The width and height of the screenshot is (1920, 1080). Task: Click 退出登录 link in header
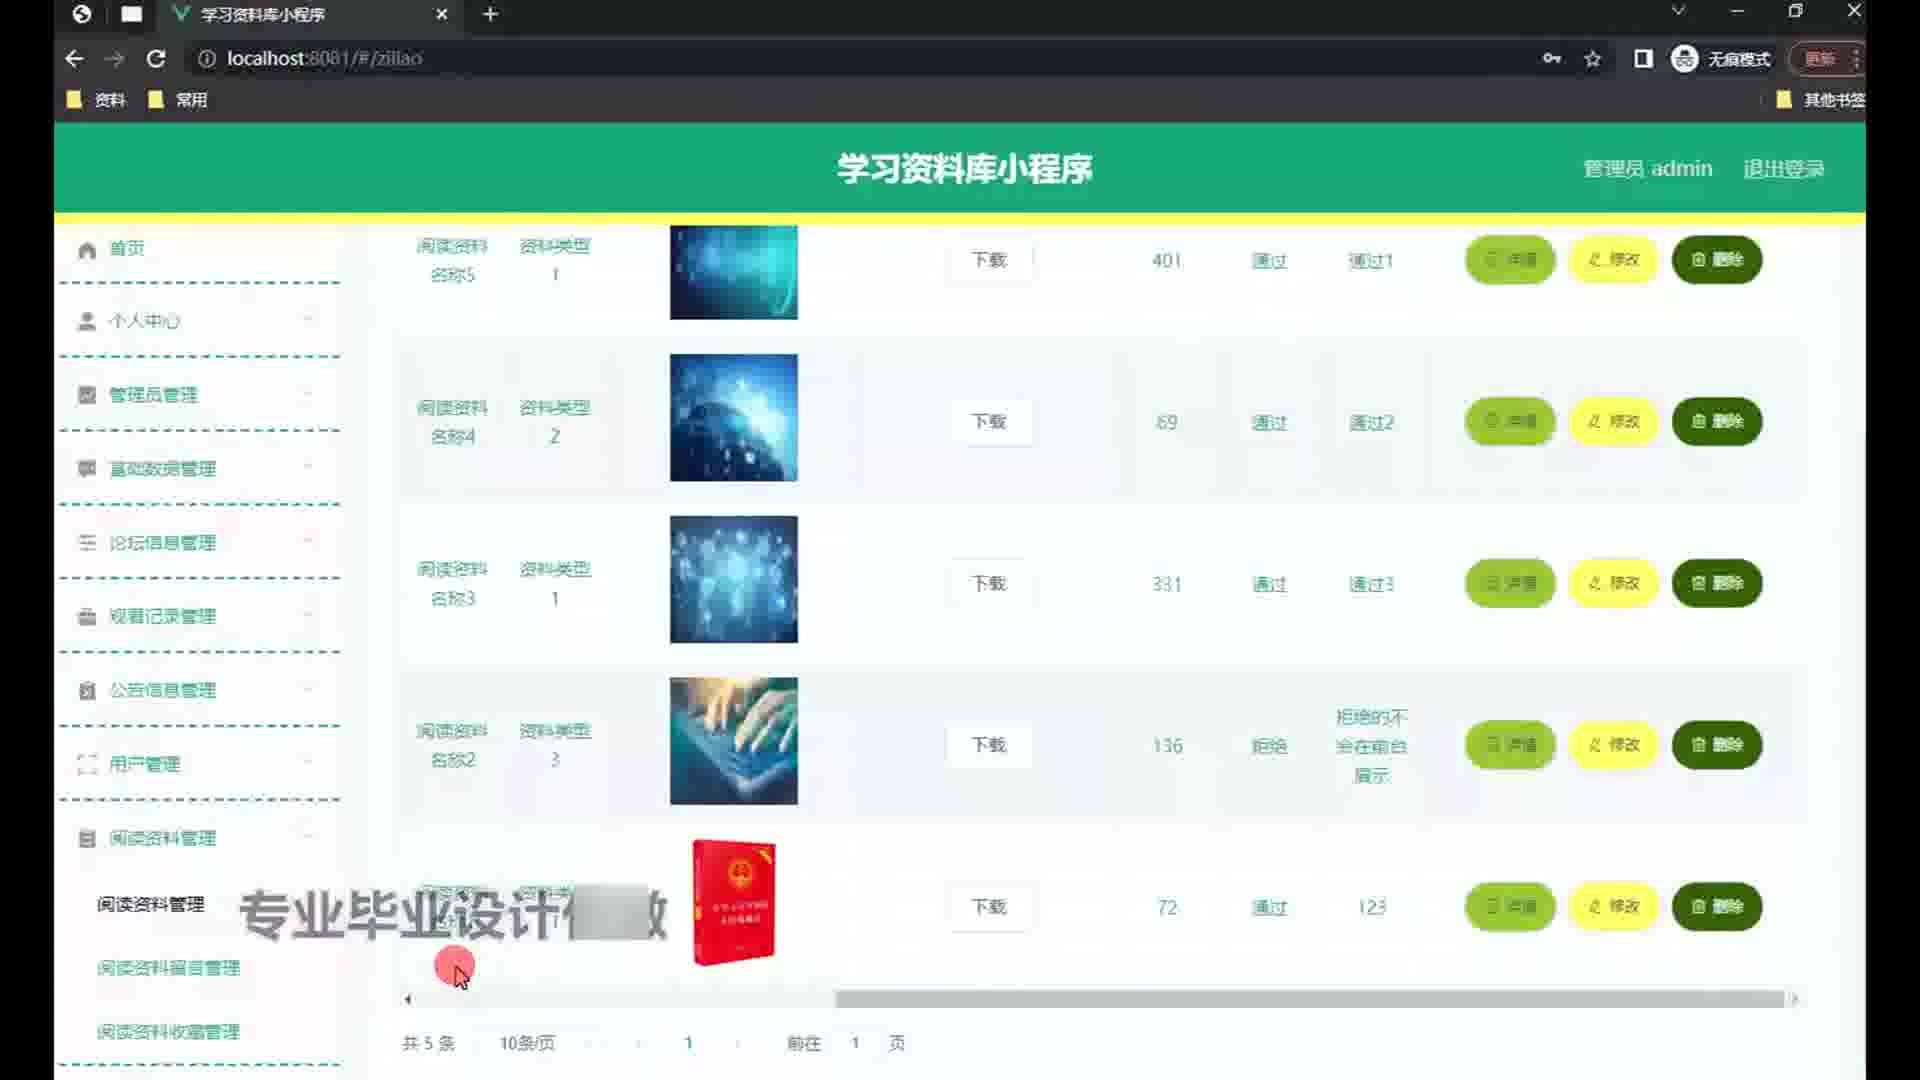1783,169
